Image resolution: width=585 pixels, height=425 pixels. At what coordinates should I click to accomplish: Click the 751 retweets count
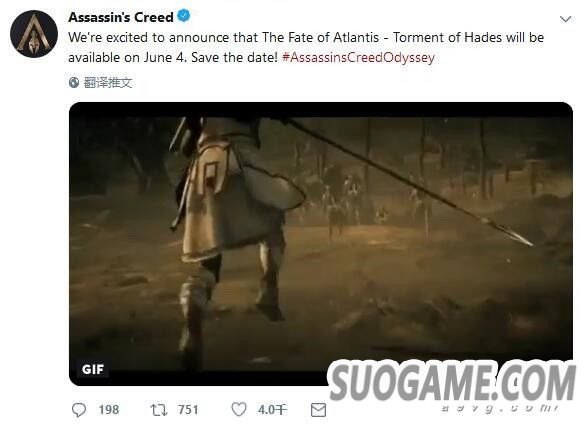pyautogui.click(x=188, y=410)
